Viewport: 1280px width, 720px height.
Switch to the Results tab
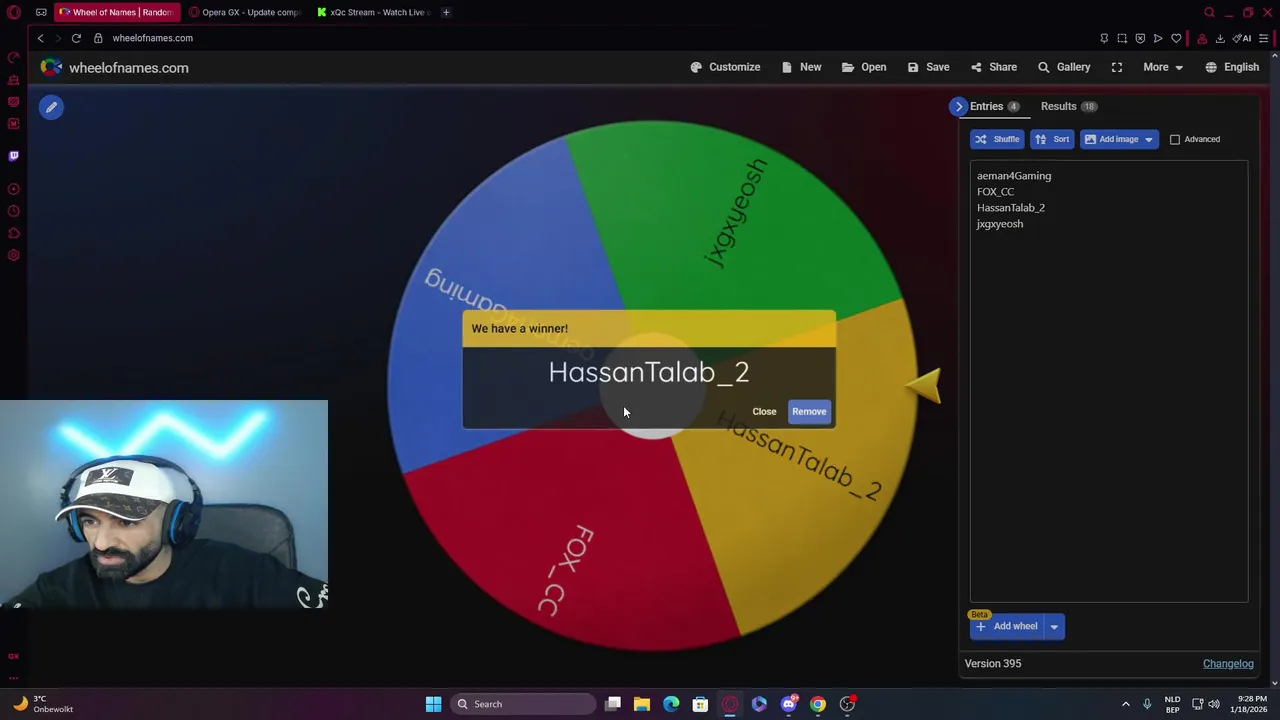[x=1068, y=106]
